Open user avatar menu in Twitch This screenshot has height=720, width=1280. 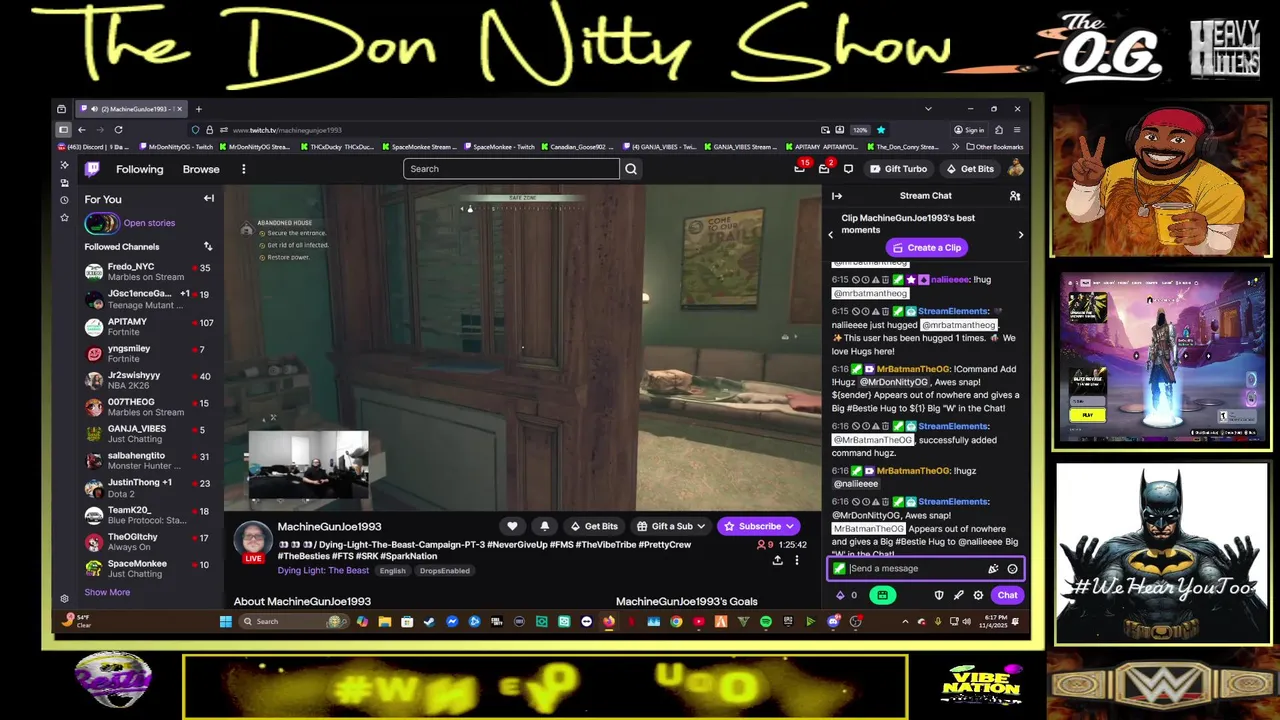pos(1014,168)
